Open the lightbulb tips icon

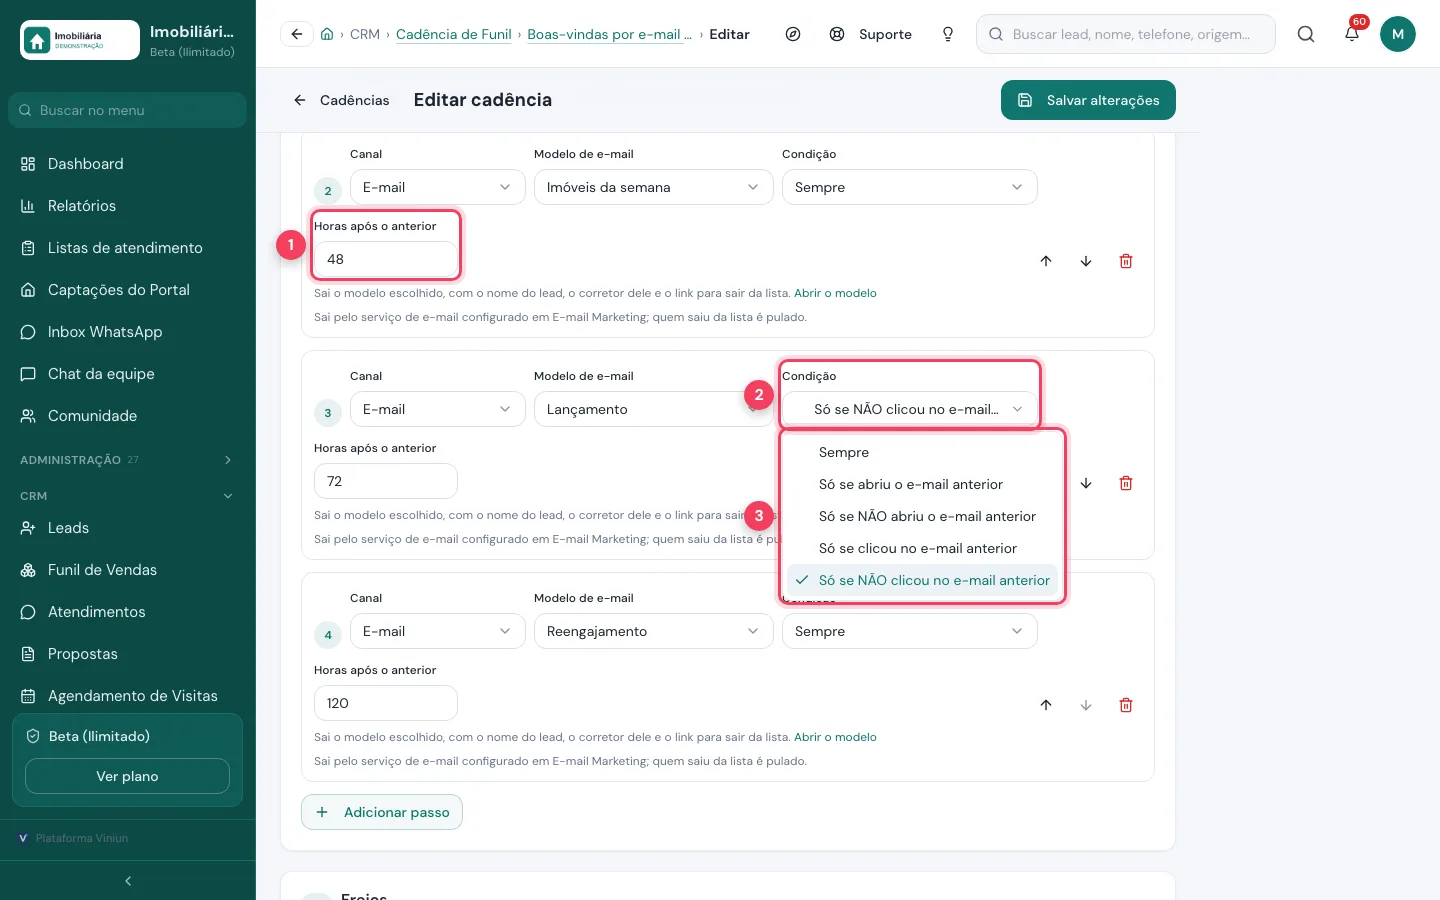point(948,34)
